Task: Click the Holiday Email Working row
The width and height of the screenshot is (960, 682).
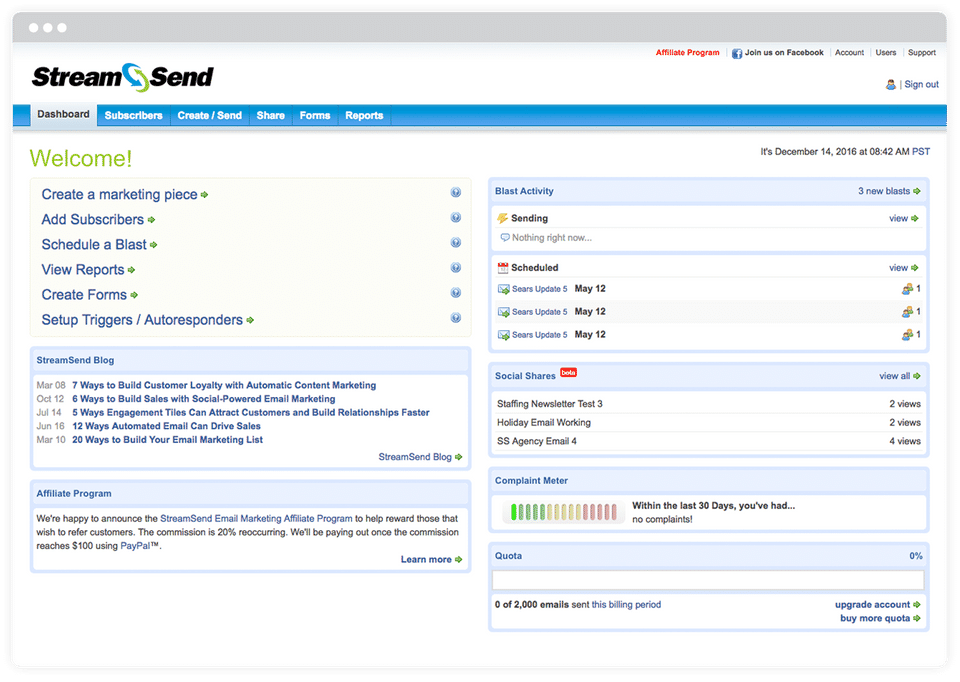Action: tap(708, 422)
